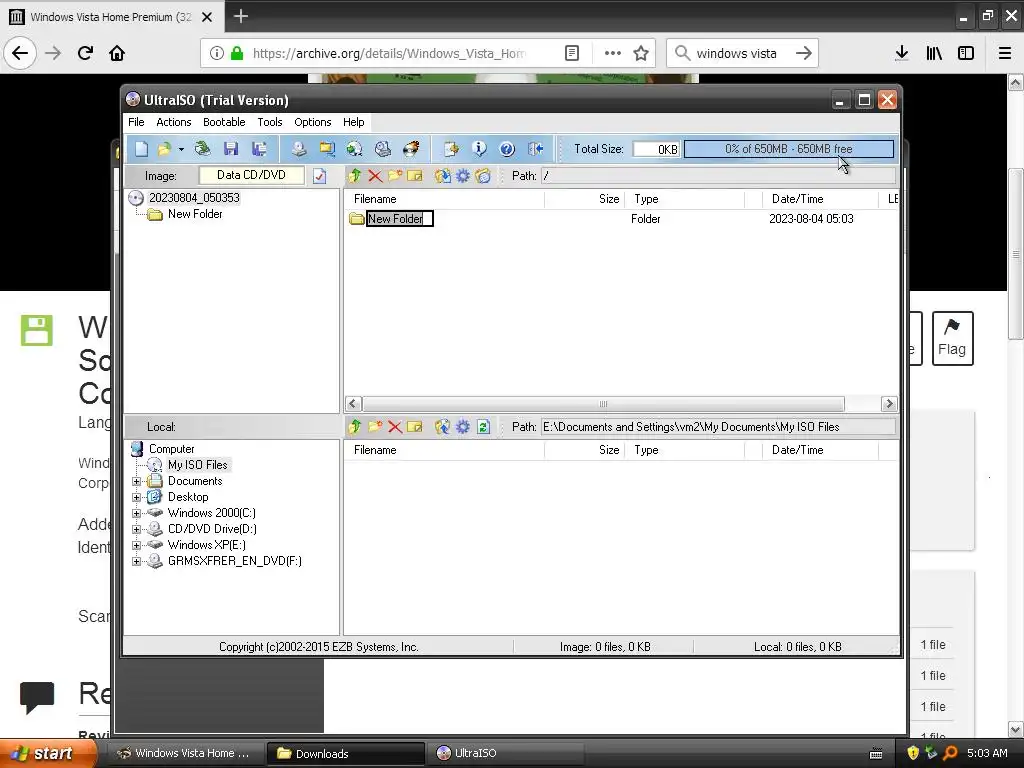Click the Open file folder icon in toolbar

point(165,149)
